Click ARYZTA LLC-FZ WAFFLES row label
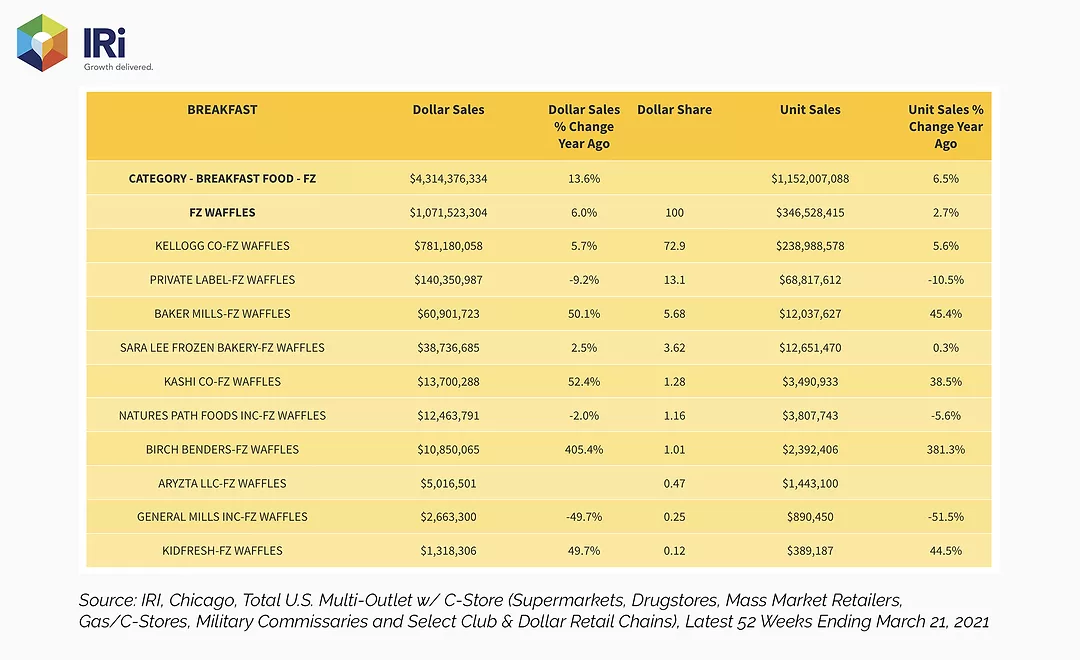The image size is (1080, 660). click(x=222, y=483)
